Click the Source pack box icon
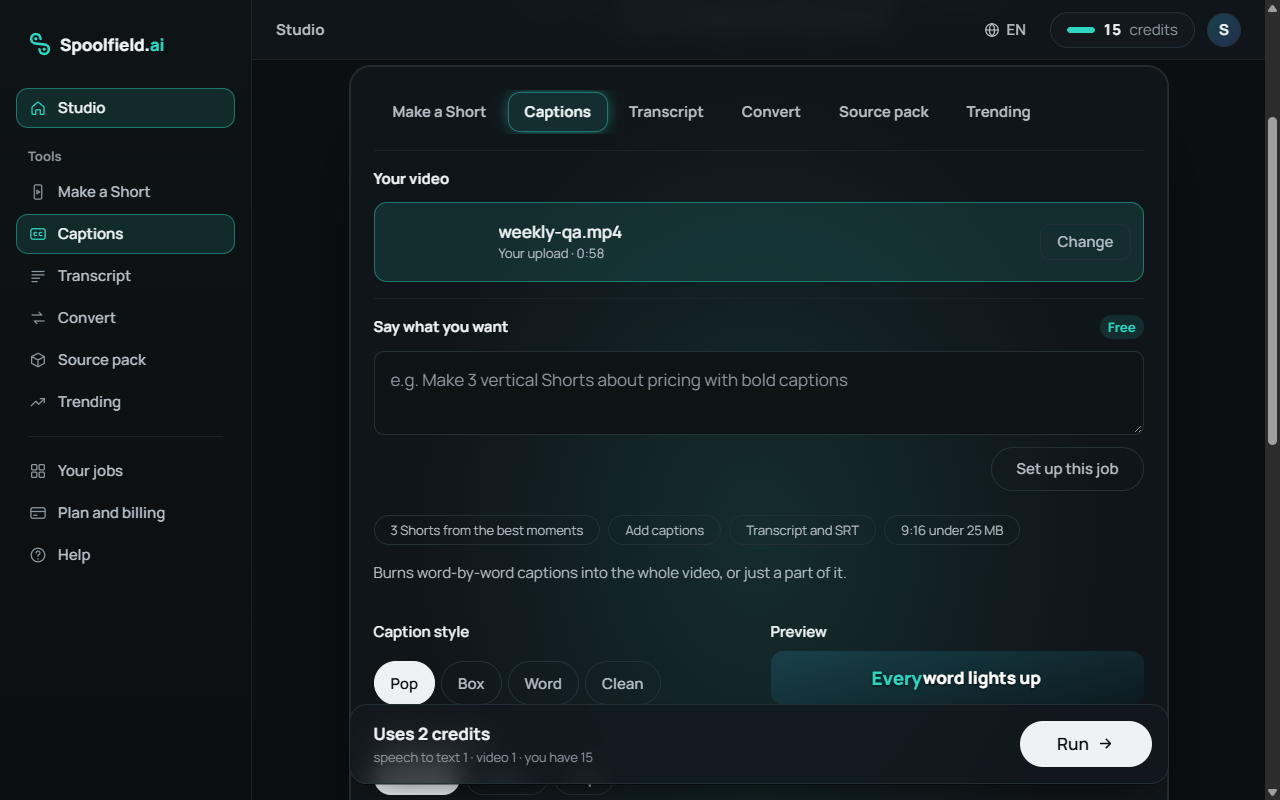Screen dimensions: 1280x800 [38, 360]
